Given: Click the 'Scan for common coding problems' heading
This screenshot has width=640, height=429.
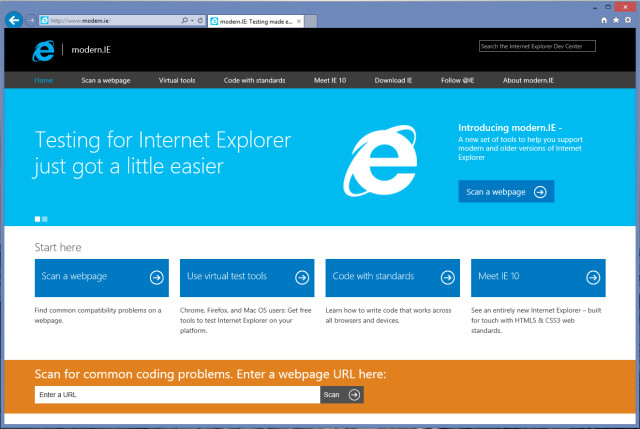Looking at the screenshot, I should click(x=210, y=374).
